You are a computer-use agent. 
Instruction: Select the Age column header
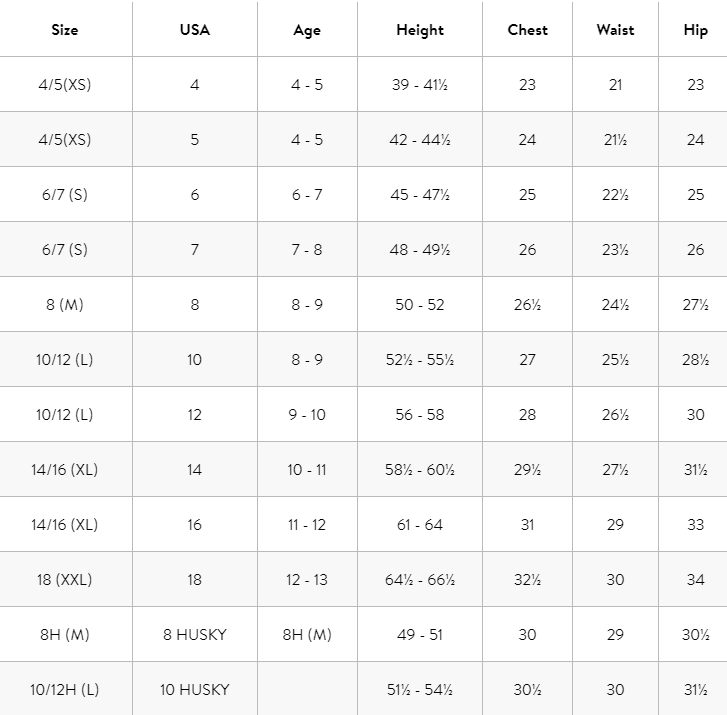307,30
